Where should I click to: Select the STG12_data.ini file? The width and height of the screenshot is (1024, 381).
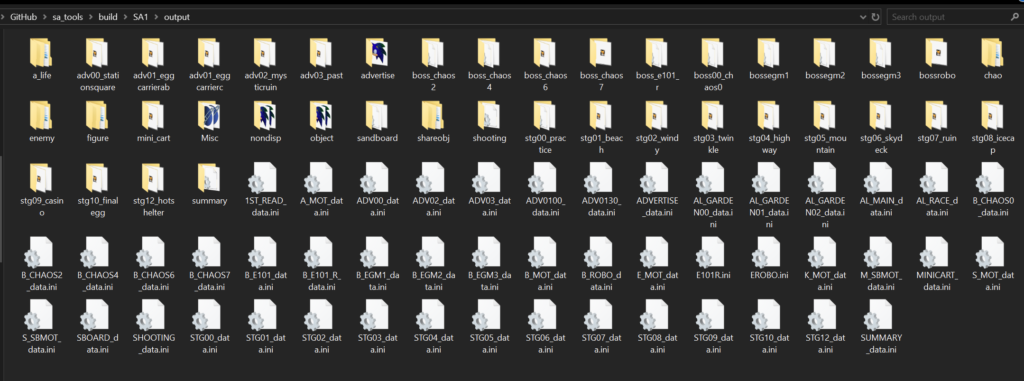(x=825, y=327)
